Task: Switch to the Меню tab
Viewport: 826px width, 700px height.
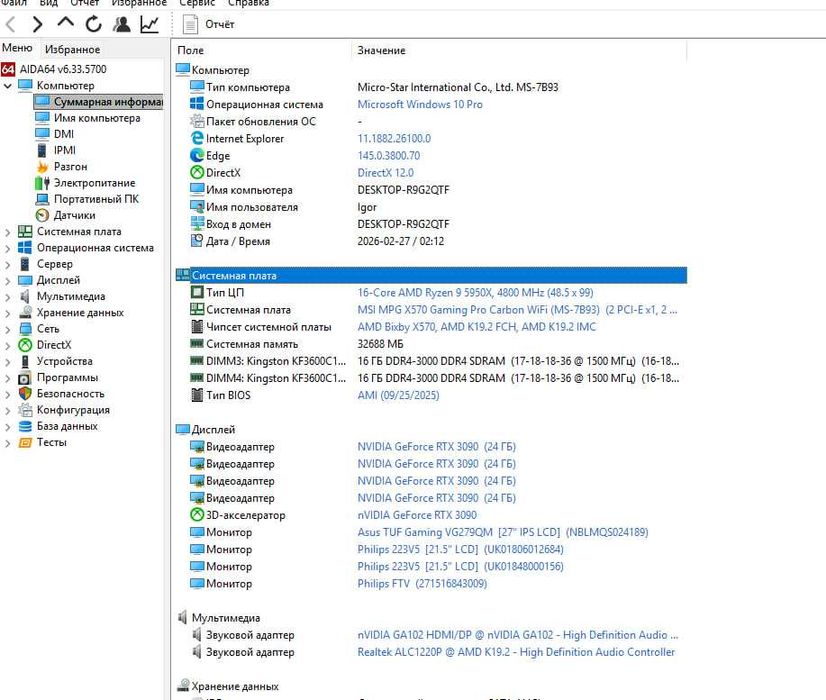Action: click(x=17, y=48)
